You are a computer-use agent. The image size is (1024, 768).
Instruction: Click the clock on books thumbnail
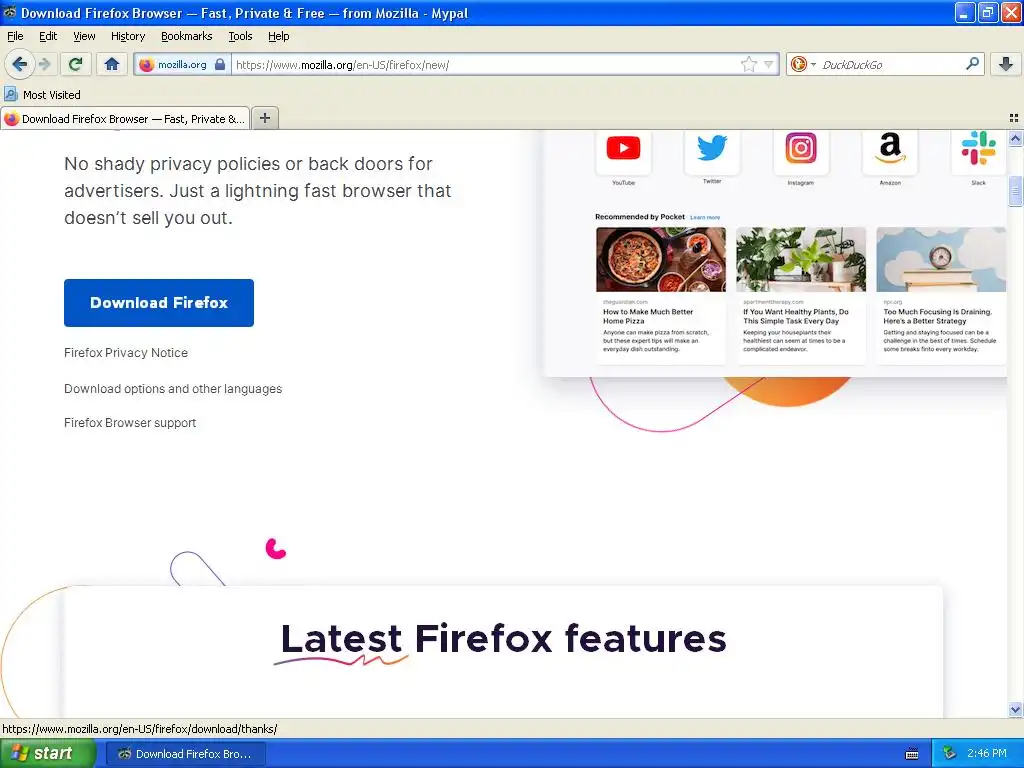click(x=941, y=259)
